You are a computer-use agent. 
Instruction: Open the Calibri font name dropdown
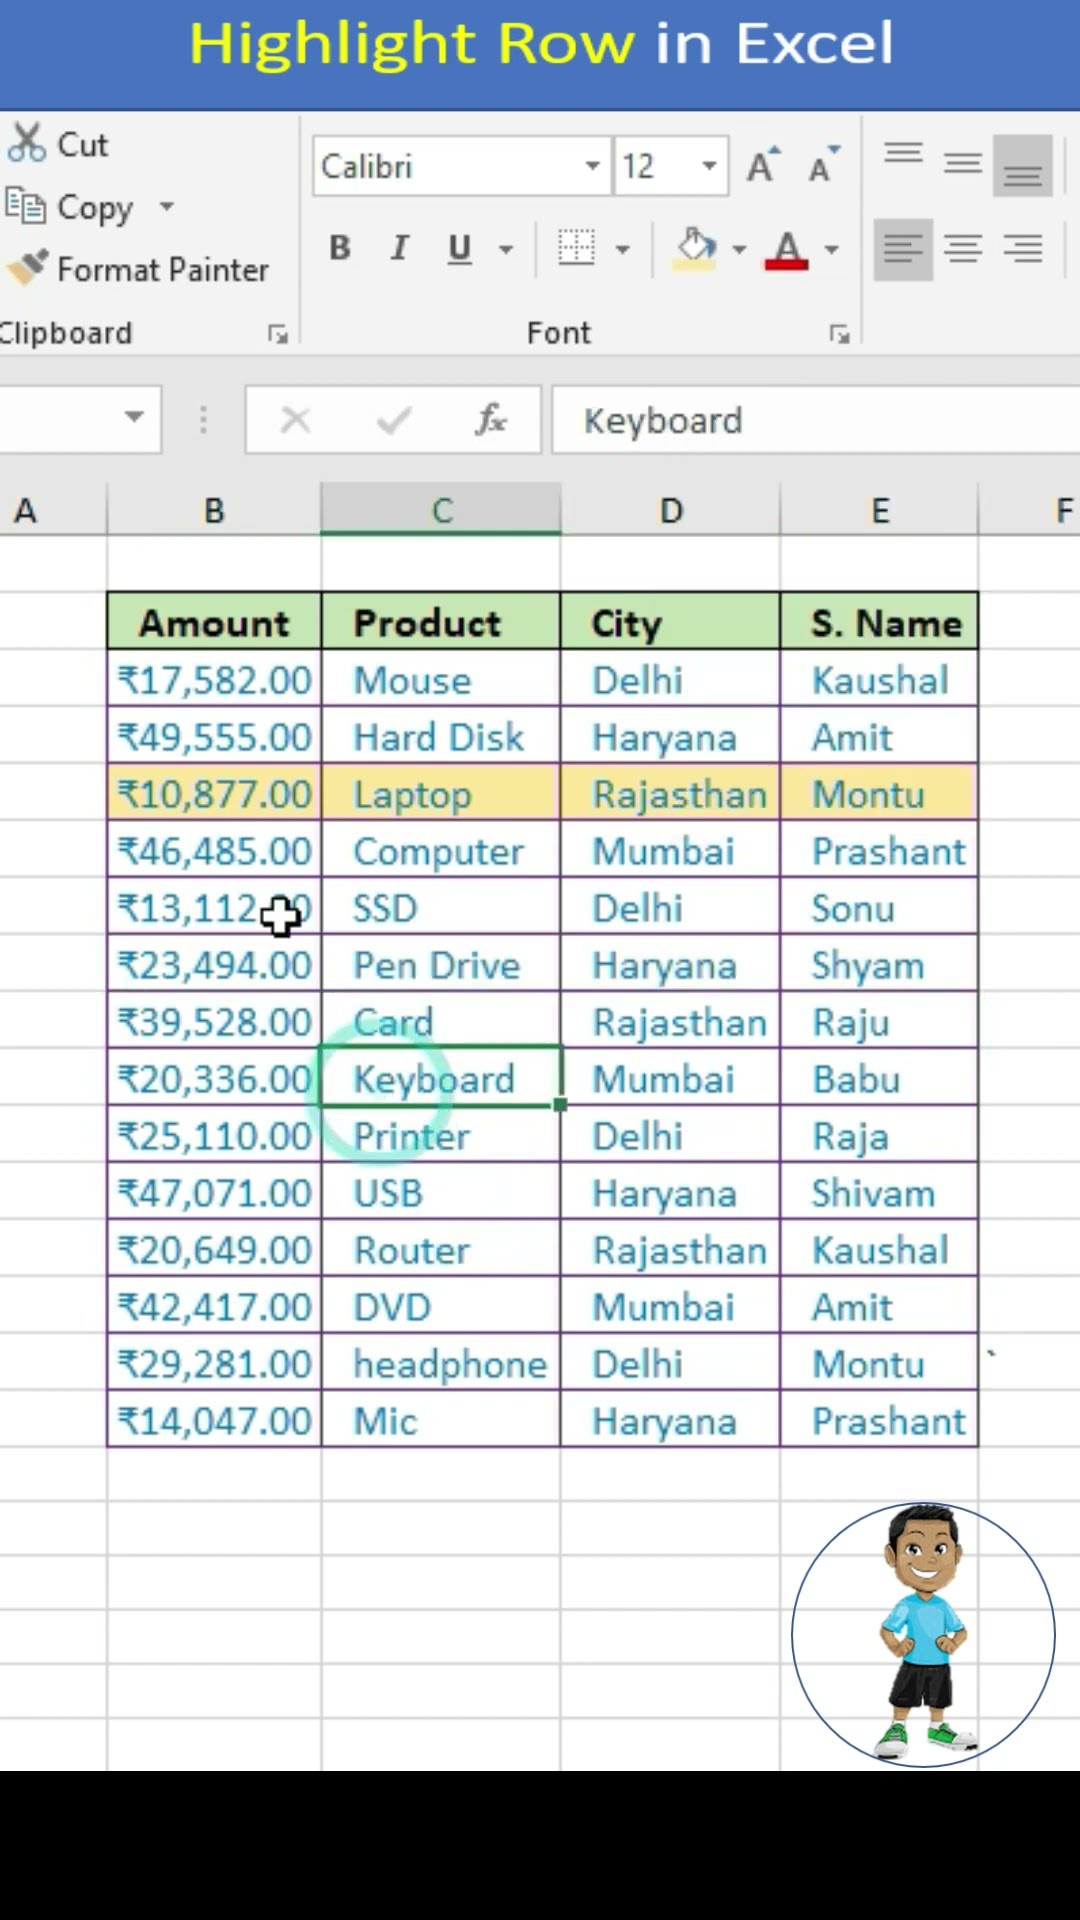[x=592, y=166]
